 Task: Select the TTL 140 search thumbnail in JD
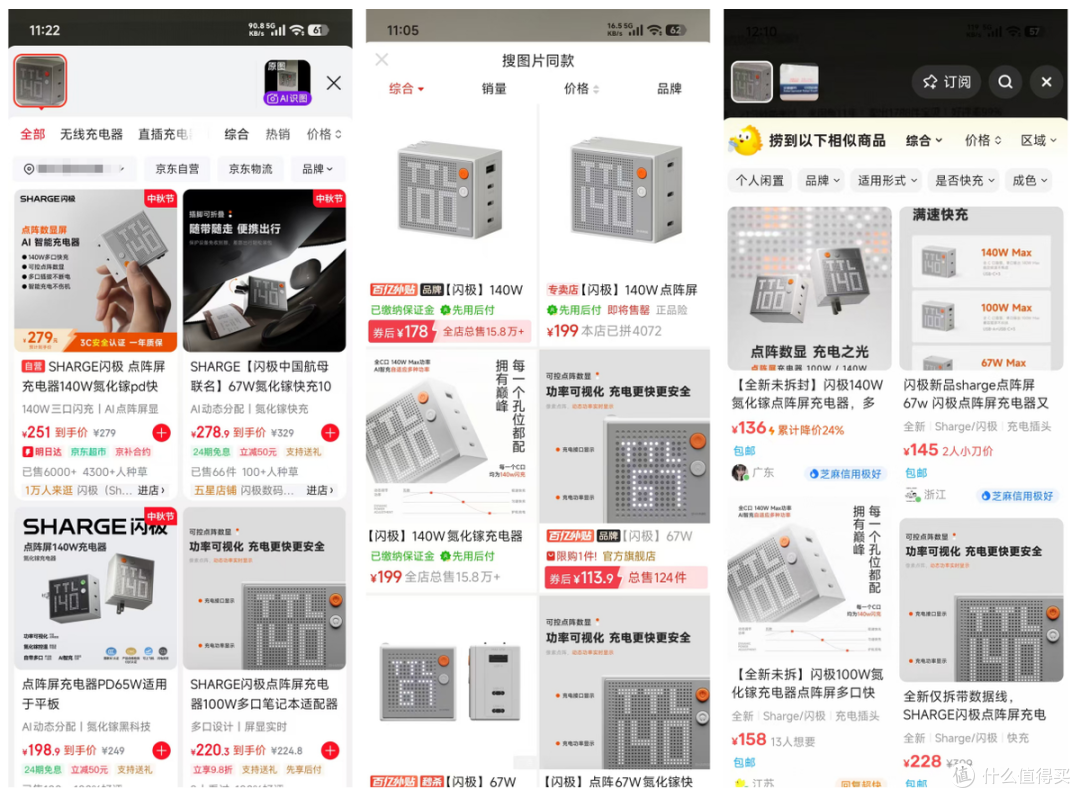pyautogui.click(x=41, y=81)
